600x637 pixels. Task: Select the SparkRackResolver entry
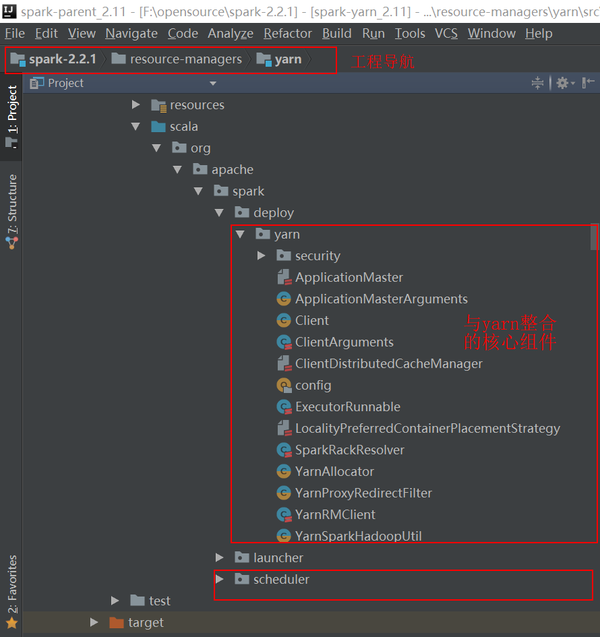(350, 450)
